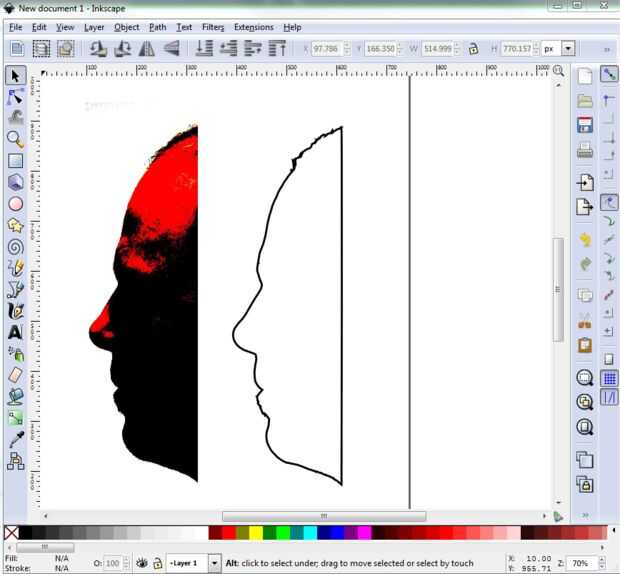The height and width of the screenshot is (574, 620).
Task: Select the Pencil freehand tool
Action: pyautogui.click(x=15, y=268)
